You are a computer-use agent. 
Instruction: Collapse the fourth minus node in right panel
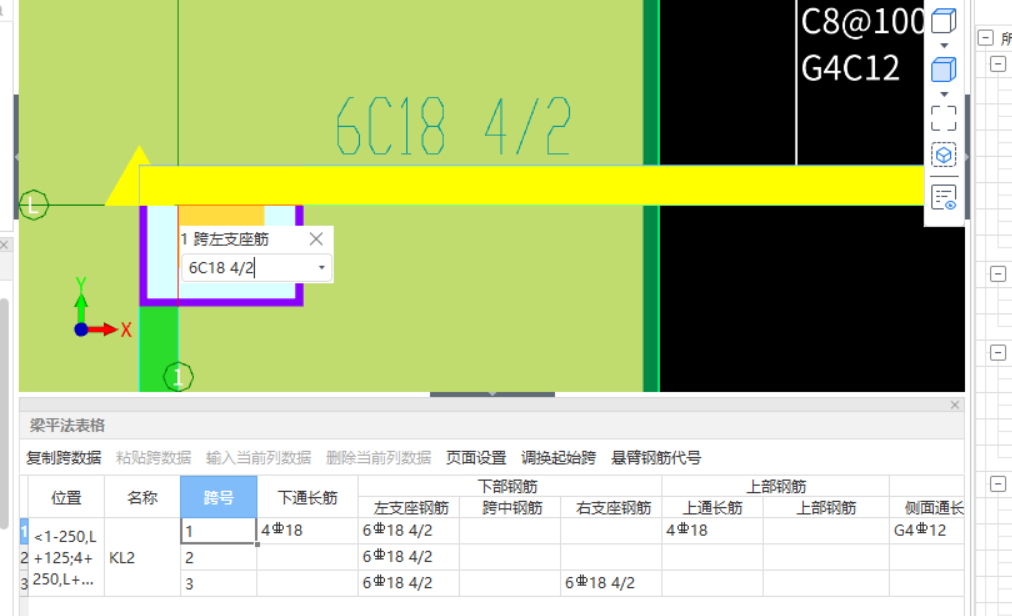[x=998, y=353]
